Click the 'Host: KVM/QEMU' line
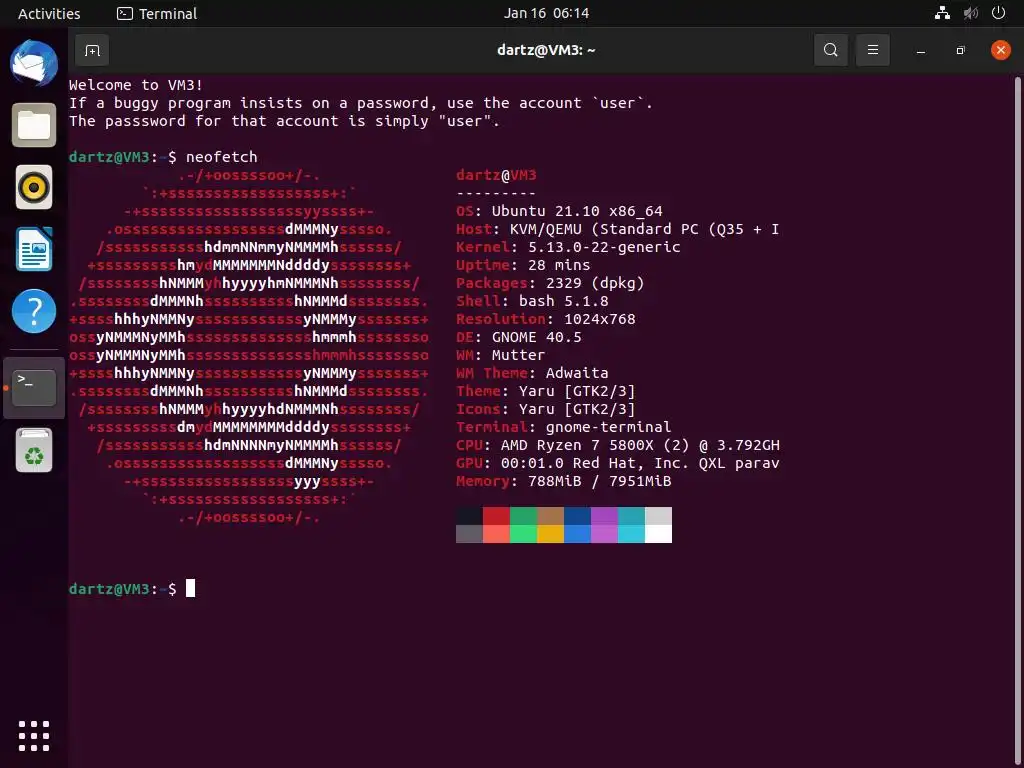Viewport: 1024px width, 768px height. (x=618, y=229)
